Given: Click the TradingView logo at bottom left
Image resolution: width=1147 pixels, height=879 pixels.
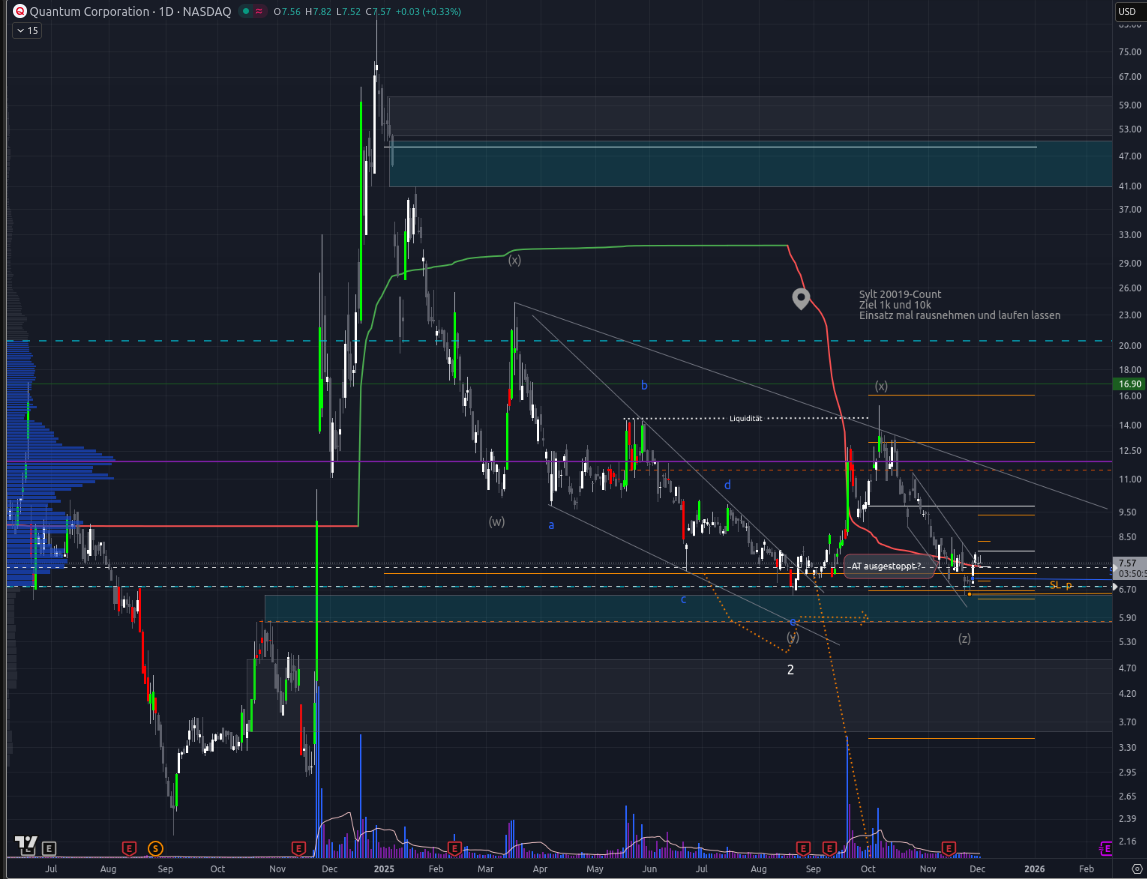Looking at the screenshot, I should click(27, 847).
